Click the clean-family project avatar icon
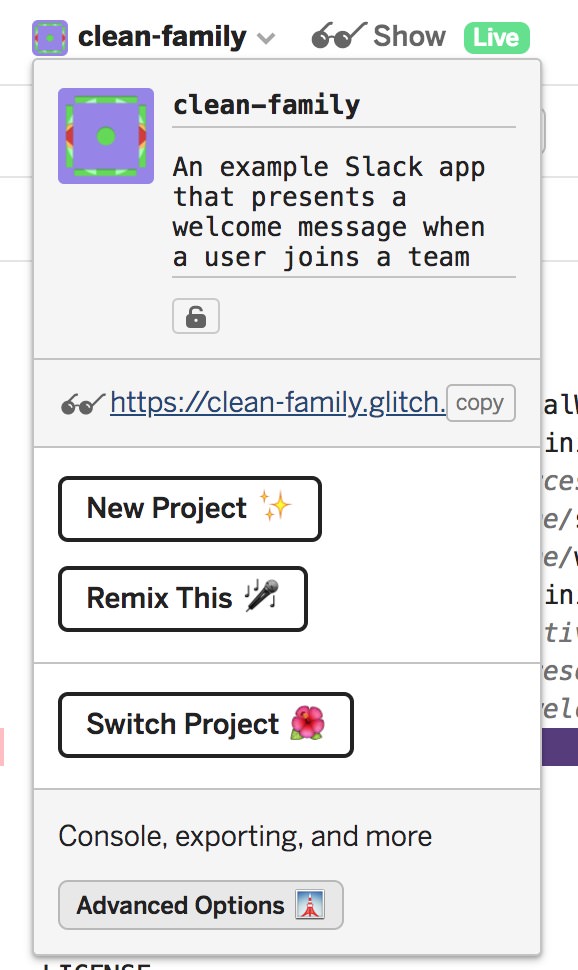Screen dimensions: 578x970 [x=48, y=36]
